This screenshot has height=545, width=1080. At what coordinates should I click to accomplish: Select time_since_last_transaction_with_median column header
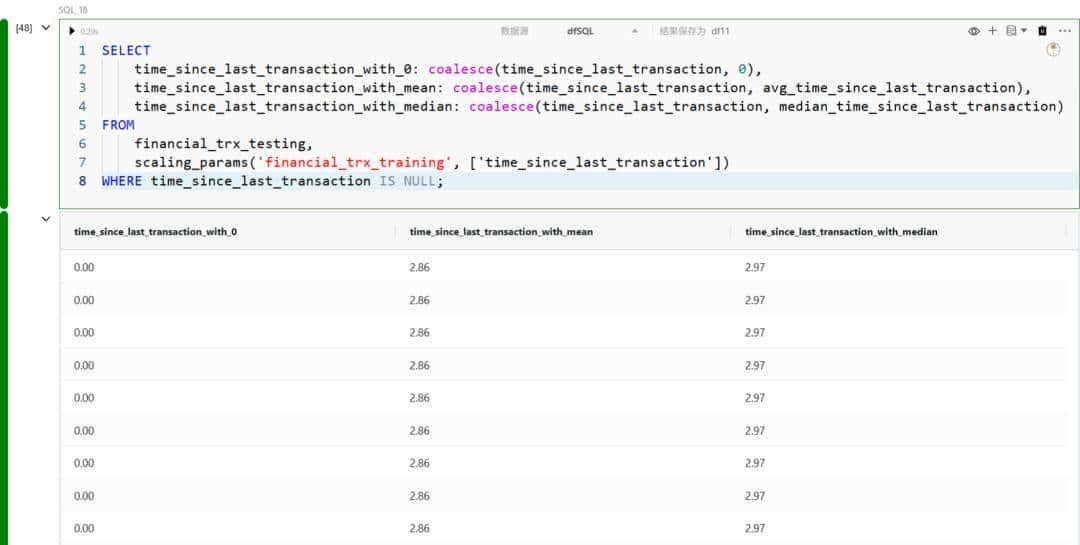point(841,232)
